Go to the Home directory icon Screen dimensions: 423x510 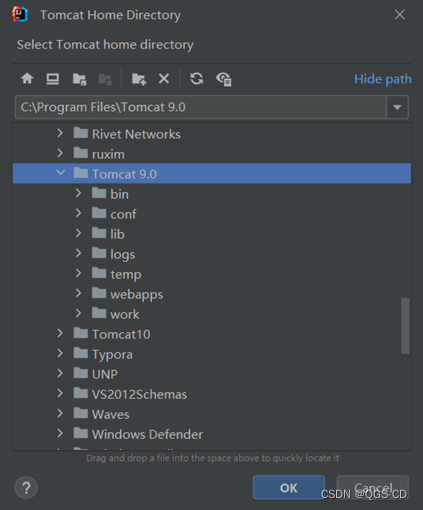pos(27,79)
